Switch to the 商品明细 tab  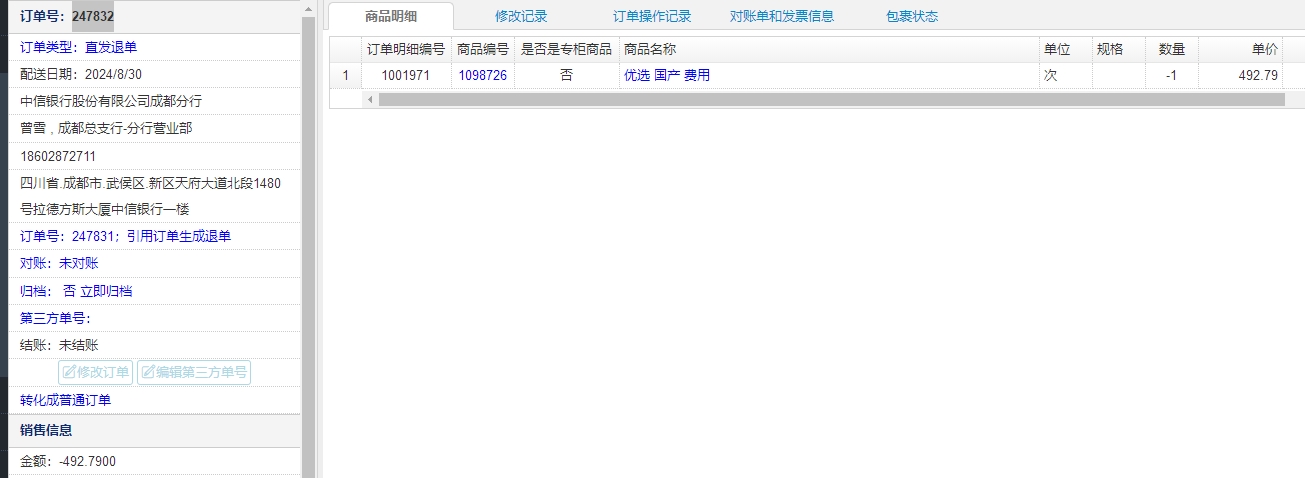pyautogui.click(x=391, y=16)
